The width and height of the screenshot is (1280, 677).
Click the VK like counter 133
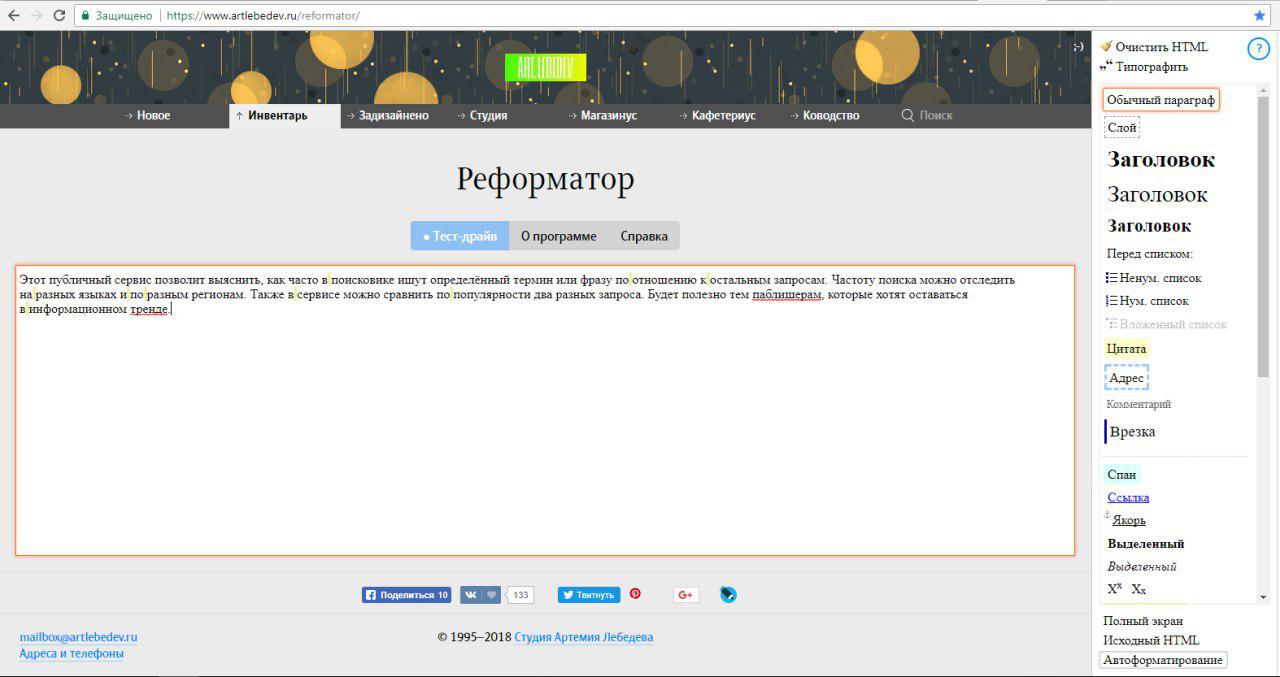click(520, 595)
